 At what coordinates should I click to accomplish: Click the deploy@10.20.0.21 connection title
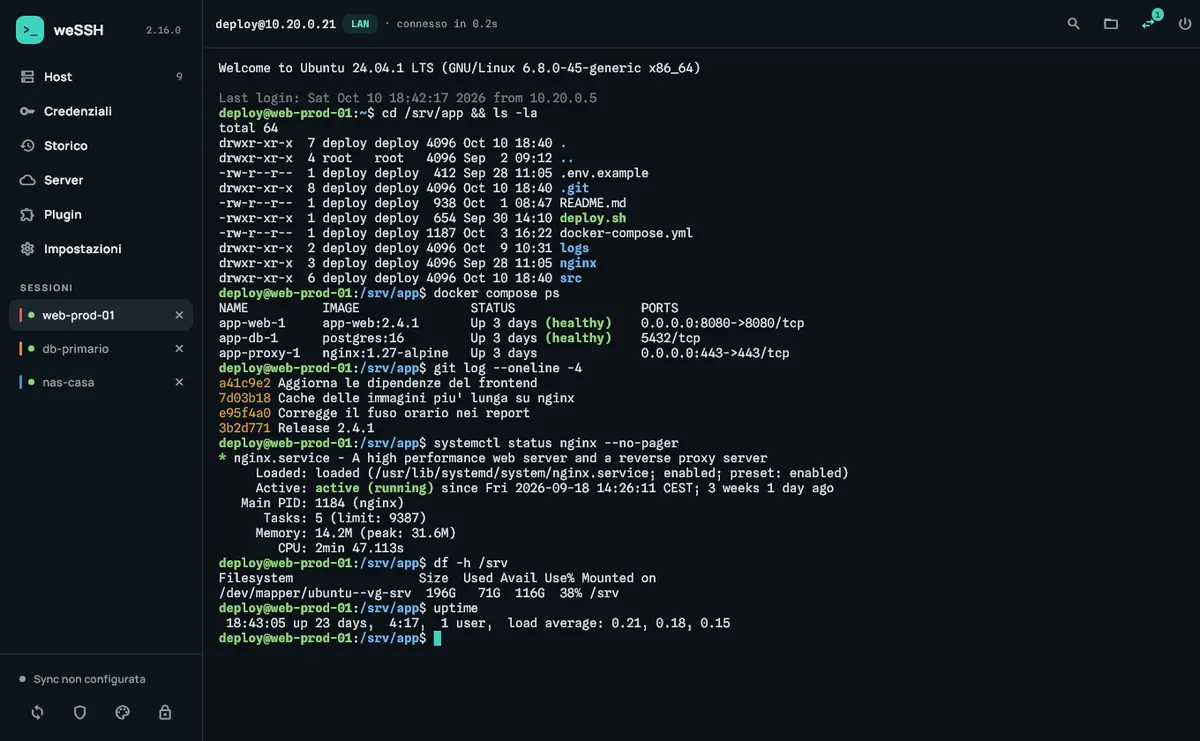click(276, 23)
